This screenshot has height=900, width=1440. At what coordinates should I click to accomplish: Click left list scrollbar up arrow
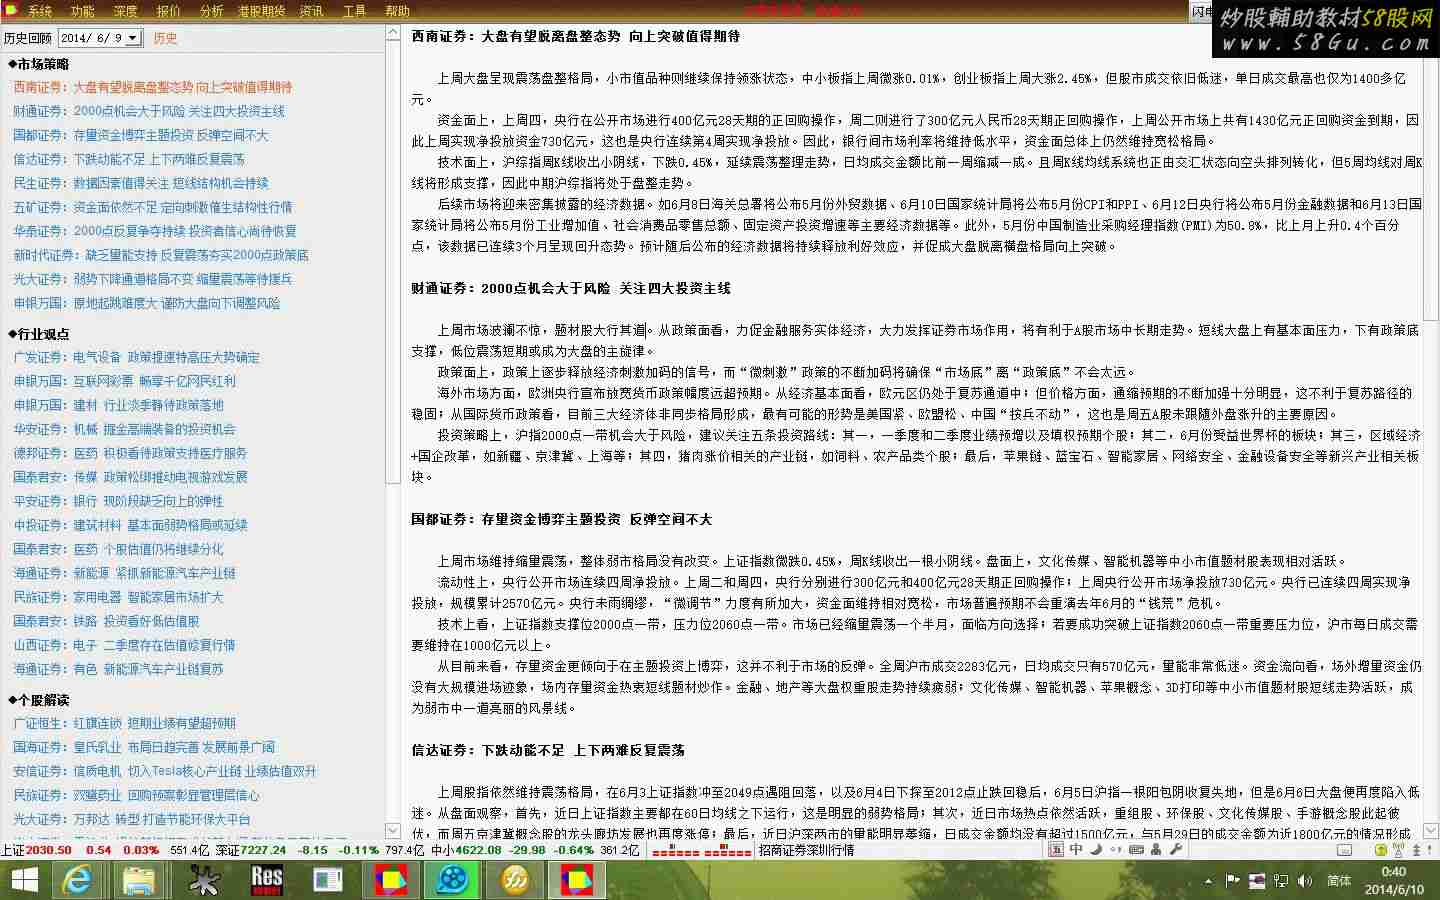pos(393,34)
